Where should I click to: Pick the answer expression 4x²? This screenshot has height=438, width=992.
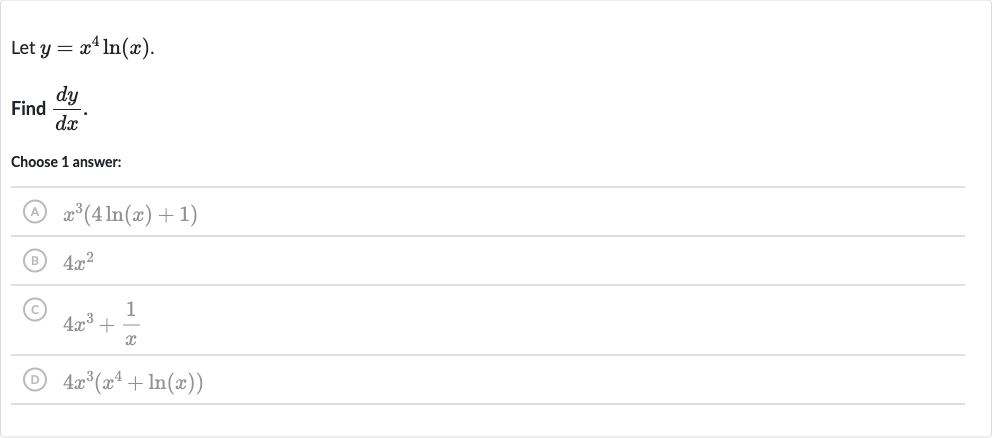pos(78,262)
